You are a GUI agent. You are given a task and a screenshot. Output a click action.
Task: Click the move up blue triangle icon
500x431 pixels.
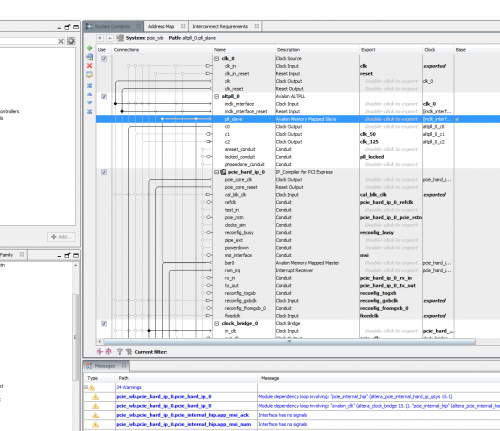click(89, 94)
